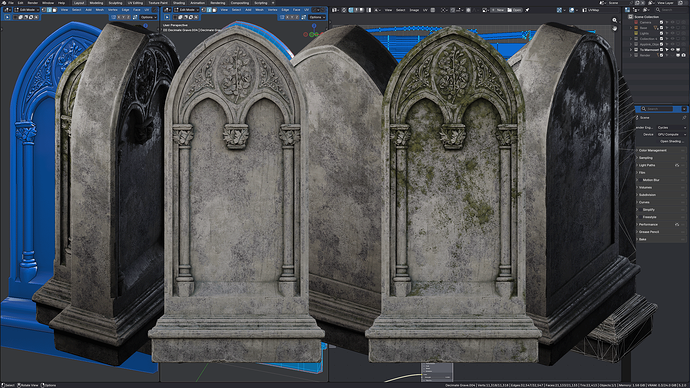690x388 pixels.
Task: Expand Color Management panel
Action: tap(660, 150)
